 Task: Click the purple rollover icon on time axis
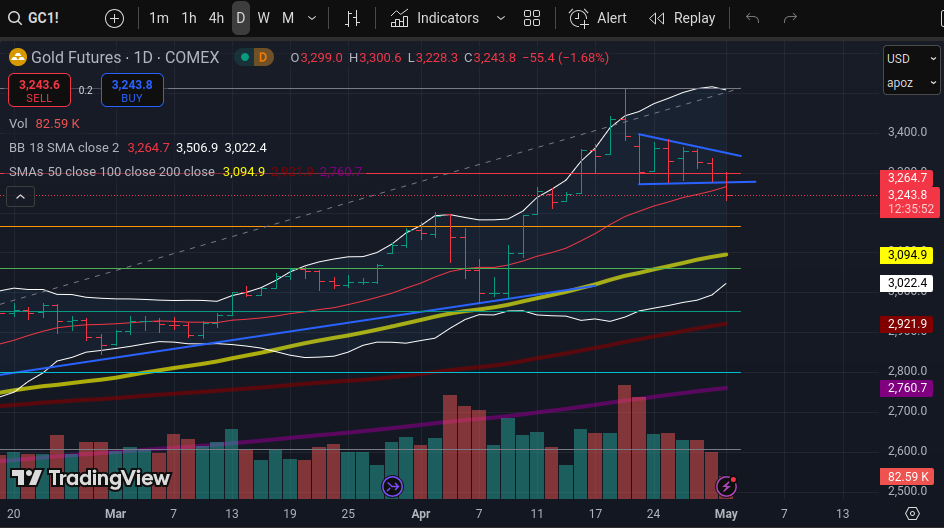(392, 486)
